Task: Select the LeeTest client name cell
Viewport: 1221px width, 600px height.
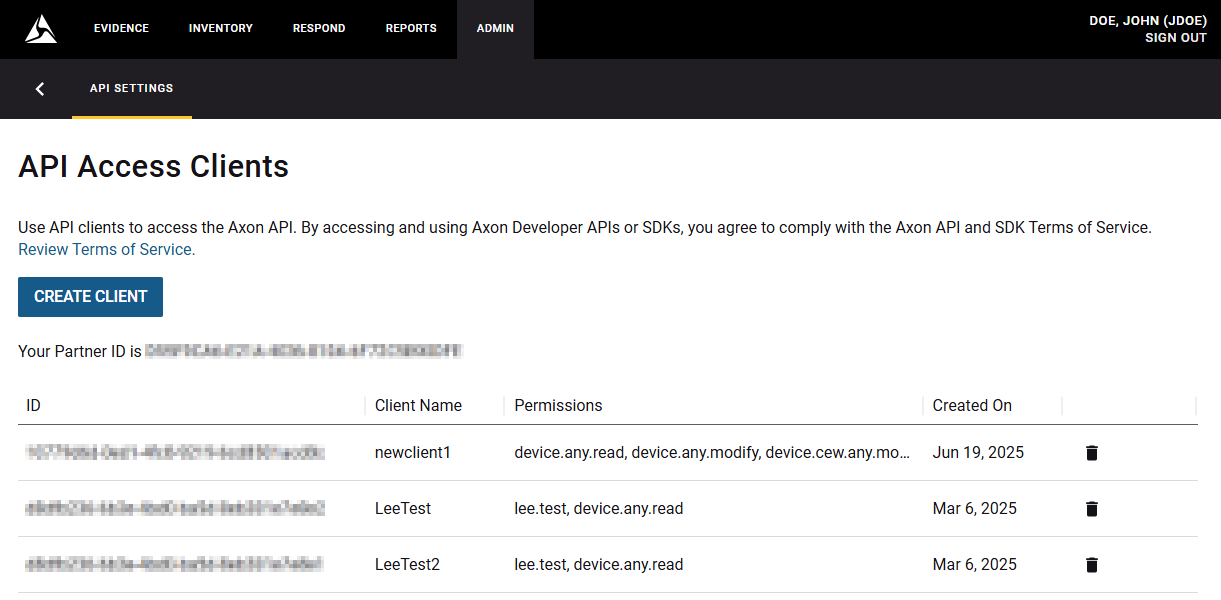Action: click(x=403, y=509)
